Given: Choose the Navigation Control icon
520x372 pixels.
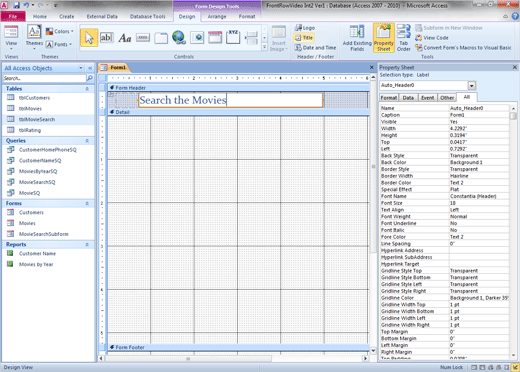Looking at the screenshot, I should point(215,38).
